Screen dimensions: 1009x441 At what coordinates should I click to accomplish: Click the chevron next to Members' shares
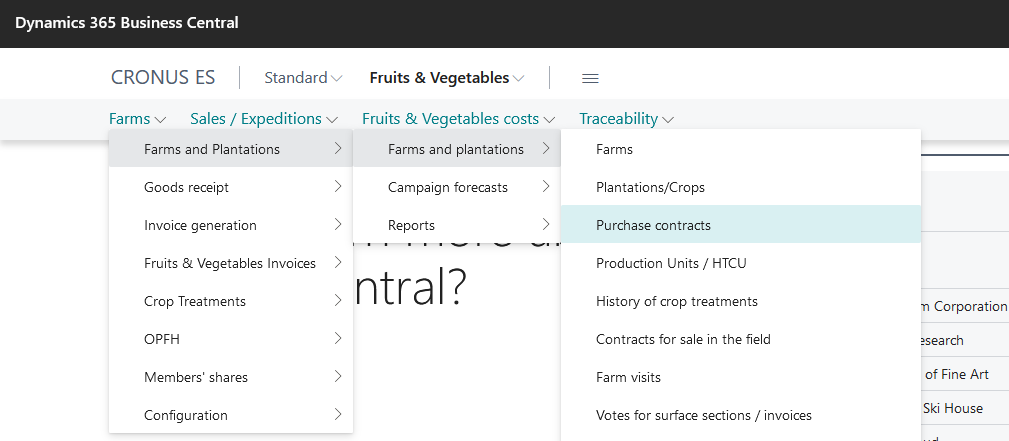coord(338,377)
